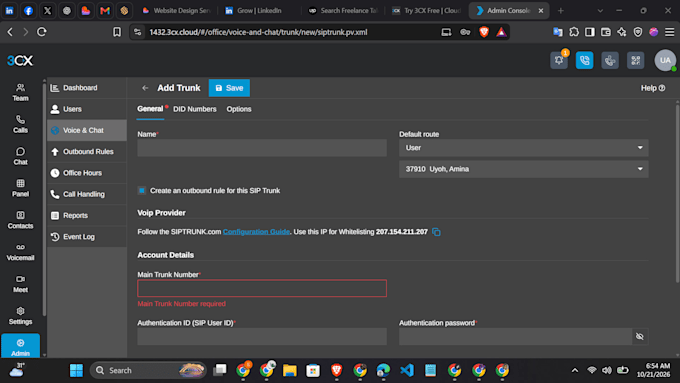This screenshot has width=680, height=383.
Task: Open the 37910 Uyoh, Amina dropdown
Action: coord(523,169)
